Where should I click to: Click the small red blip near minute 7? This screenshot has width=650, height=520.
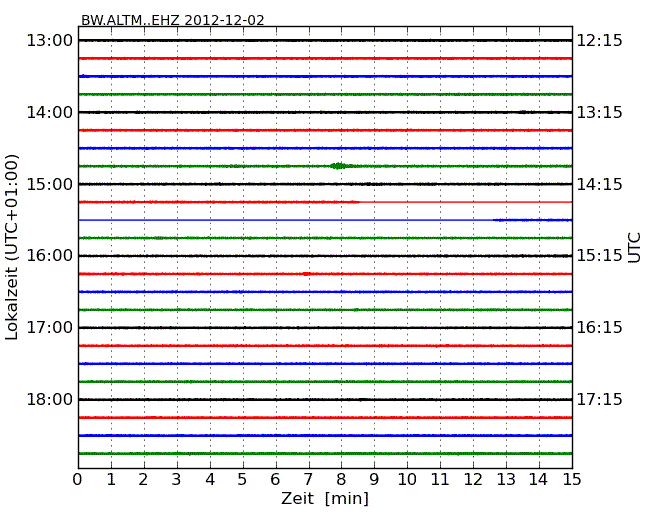click(306, 274)
